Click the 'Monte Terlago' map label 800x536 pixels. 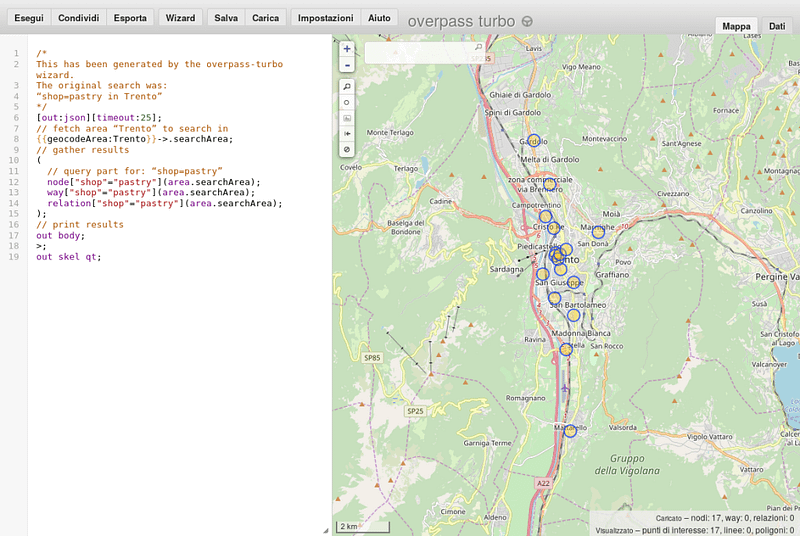click(x=390, y=133)
